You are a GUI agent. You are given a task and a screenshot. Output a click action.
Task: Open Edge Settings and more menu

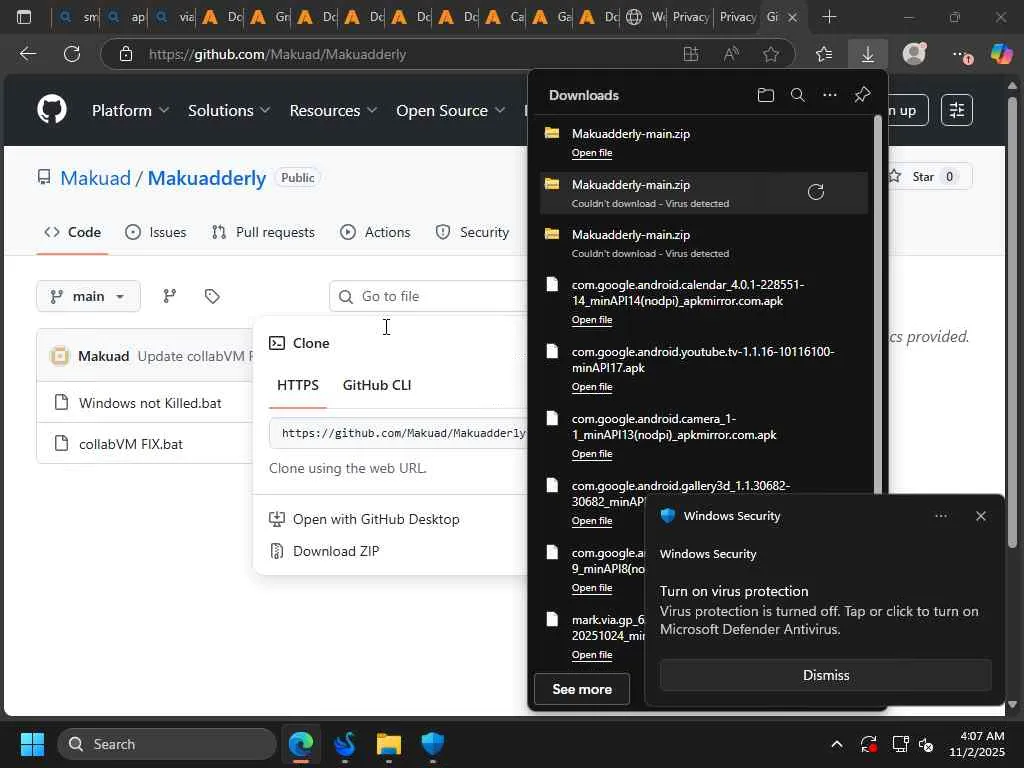click(x=961, y=55)
